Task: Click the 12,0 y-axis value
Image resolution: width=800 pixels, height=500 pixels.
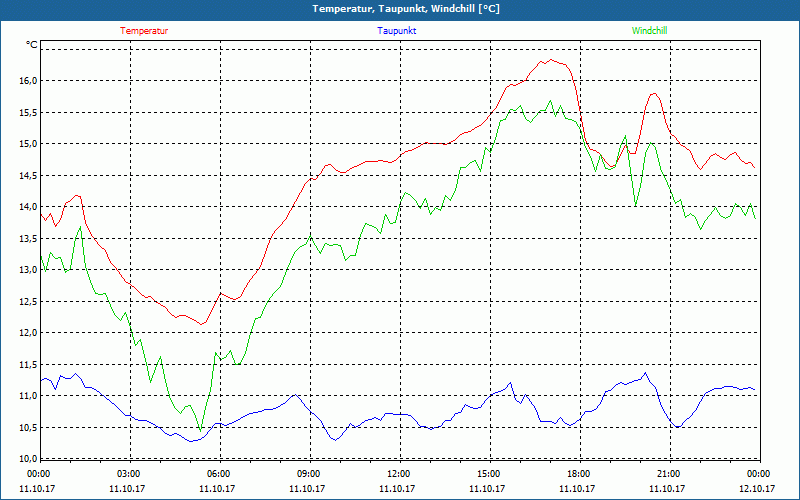Action: click(28, 333)
